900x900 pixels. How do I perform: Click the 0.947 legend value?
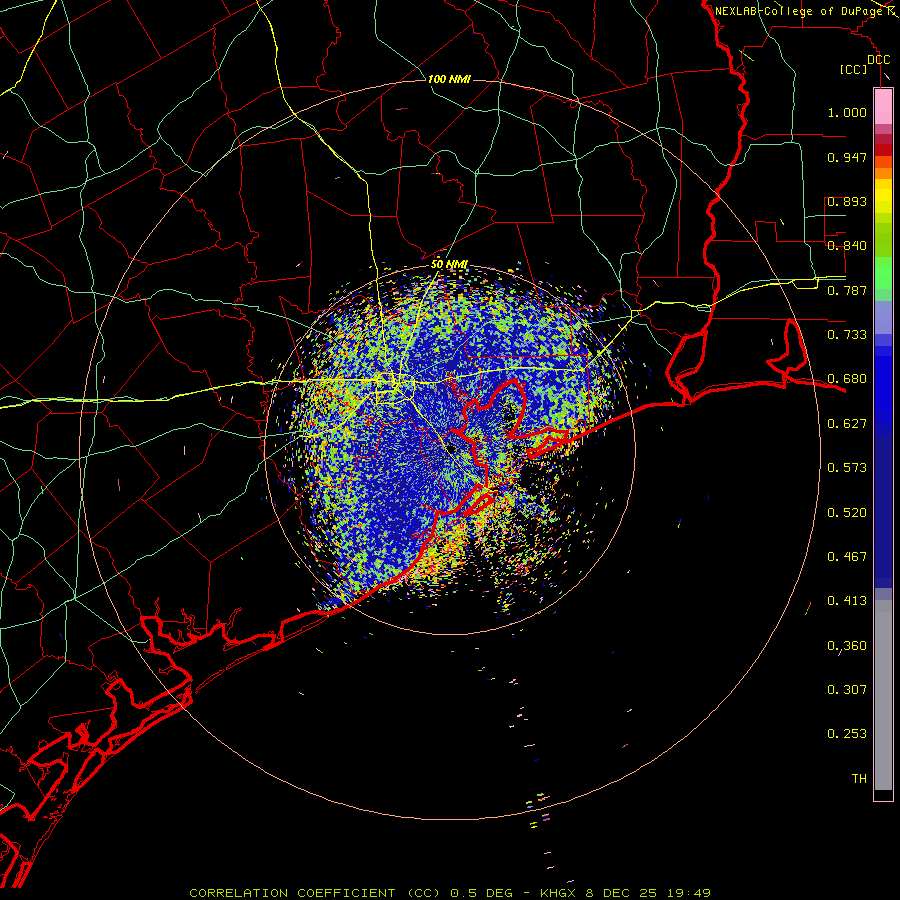(847, 157)
